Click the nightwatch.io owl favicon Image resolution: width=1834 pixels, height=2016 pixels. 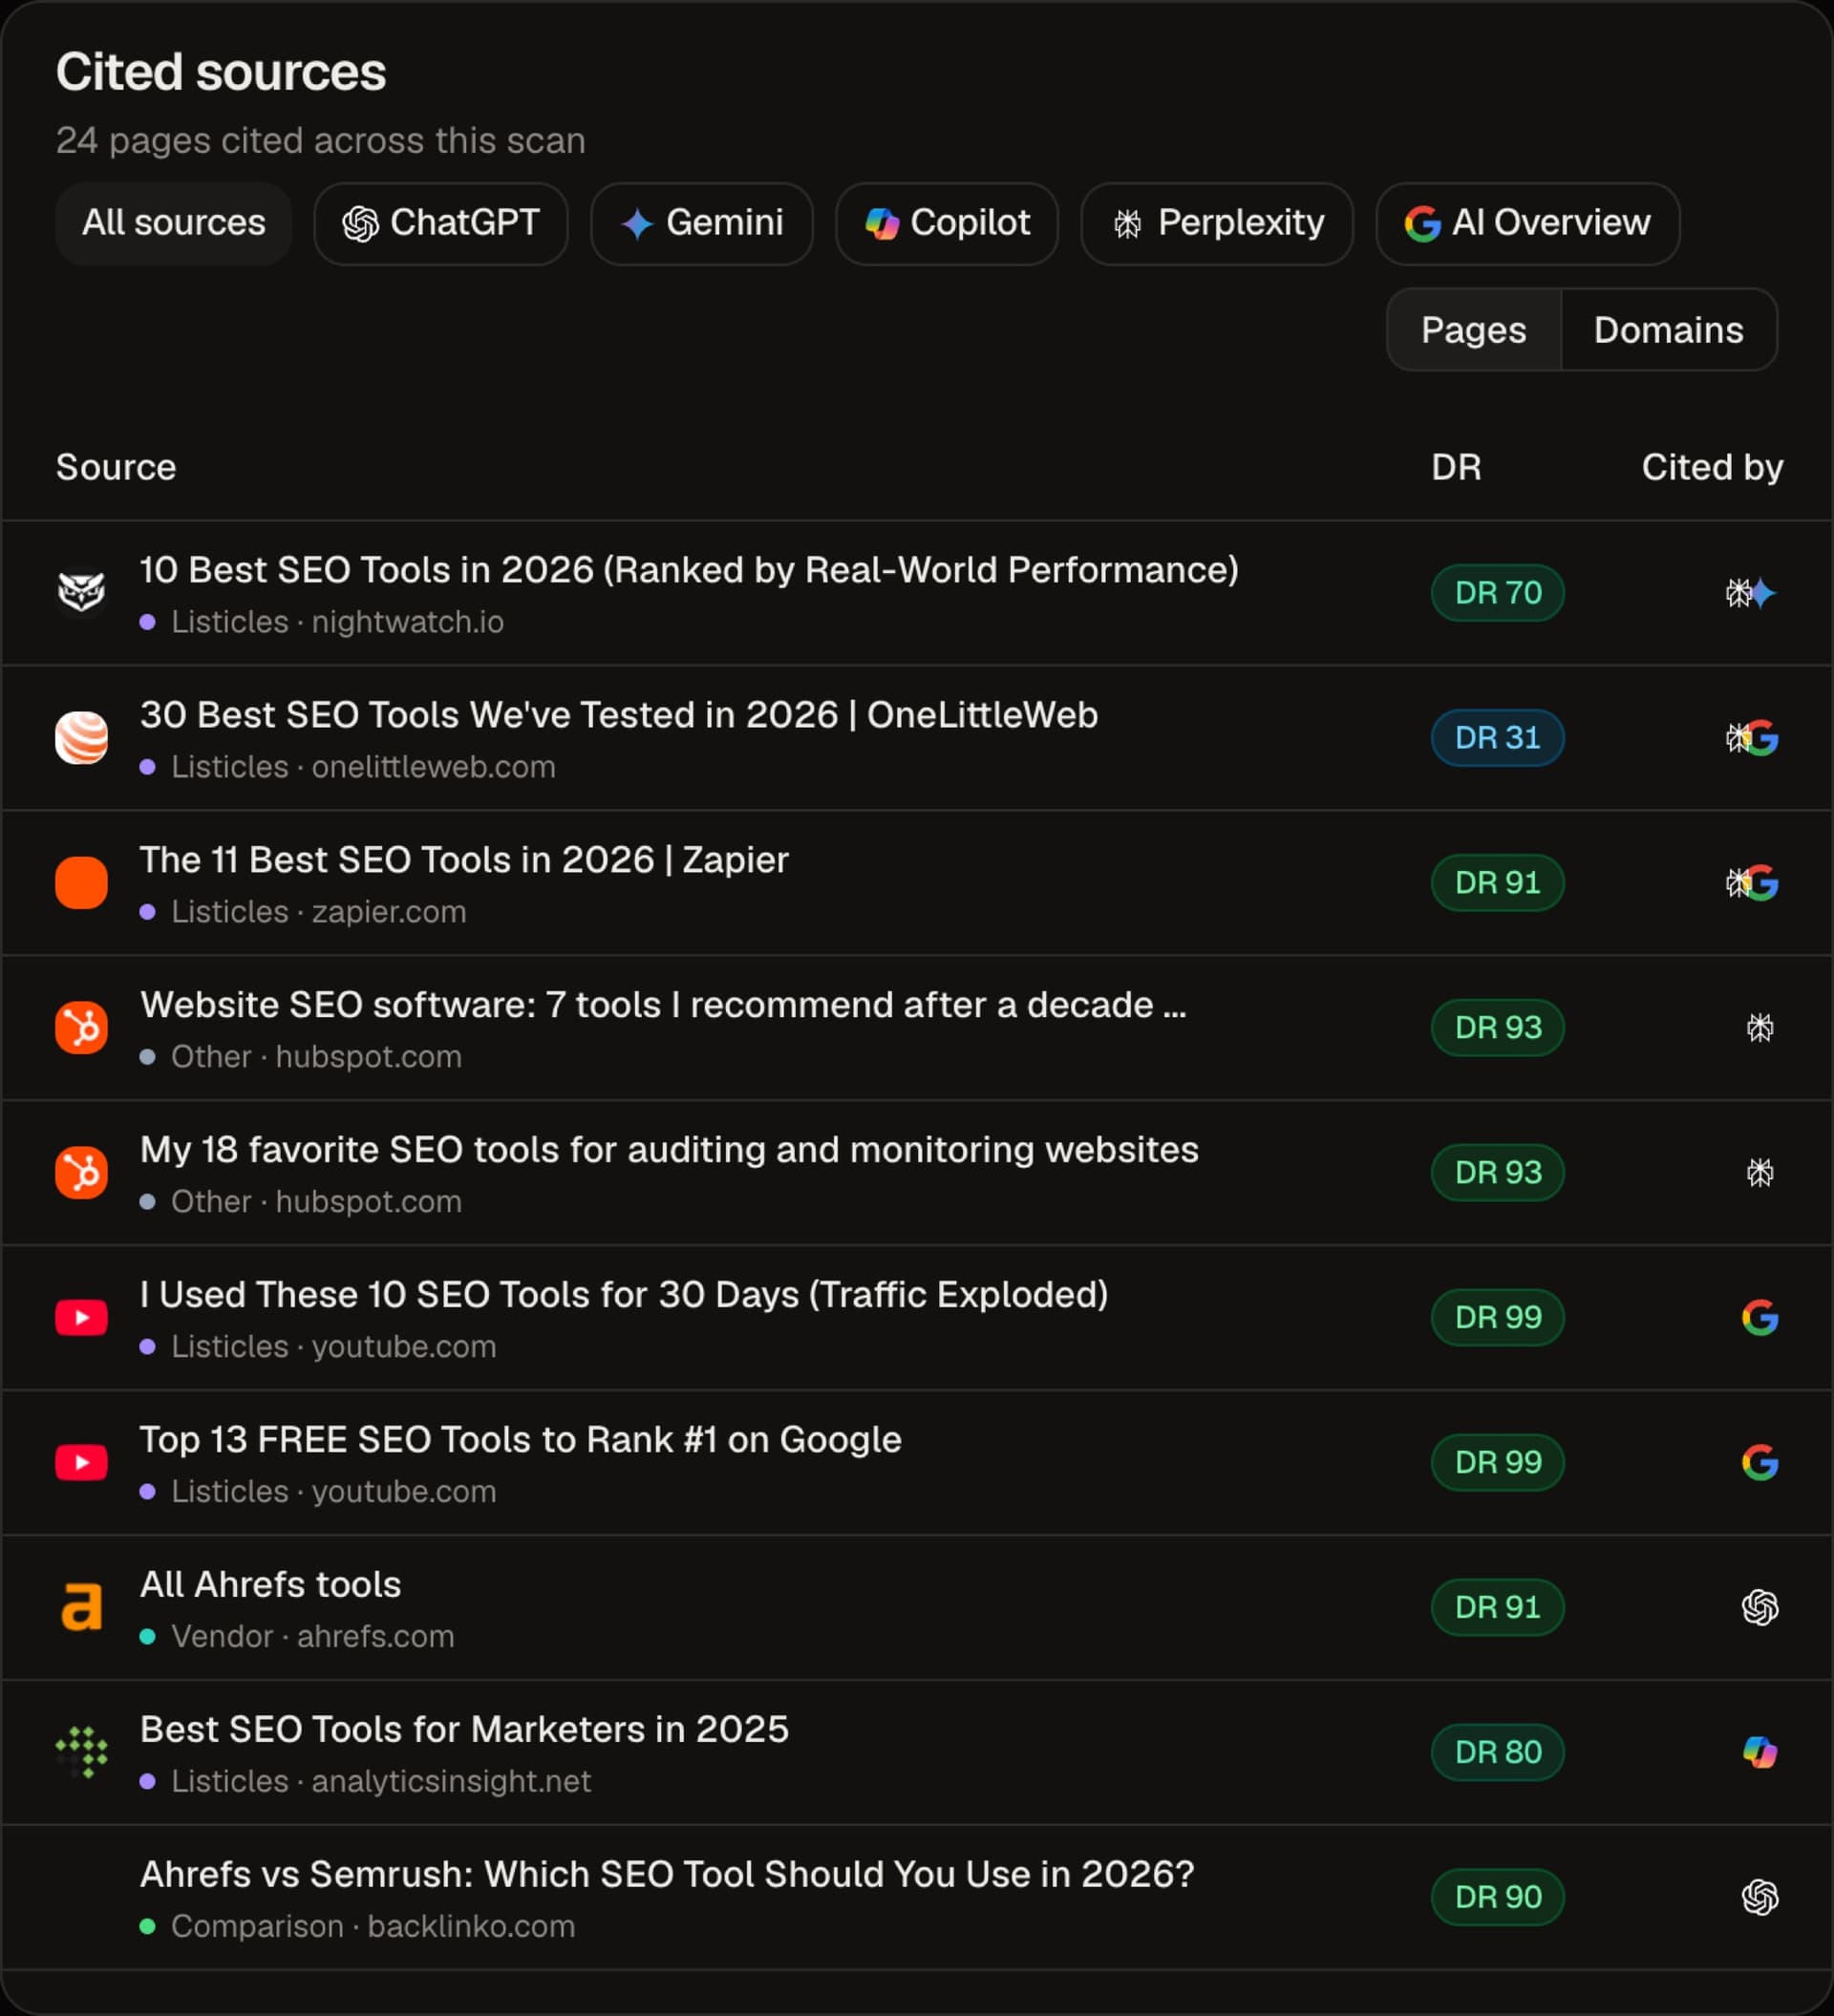(81, 592)
